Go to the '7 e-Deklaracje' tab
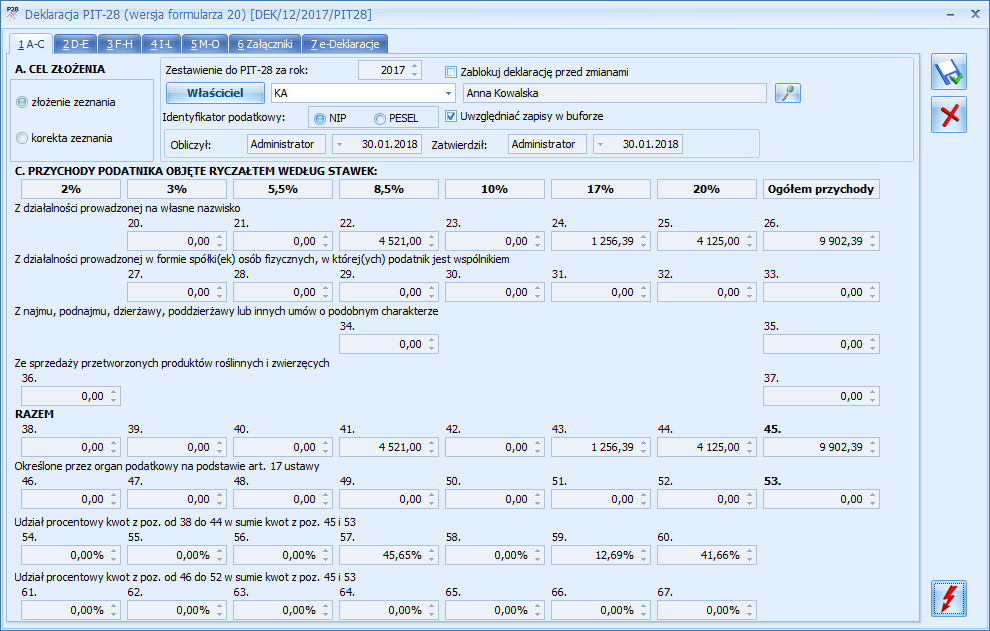 pos(344,44)
